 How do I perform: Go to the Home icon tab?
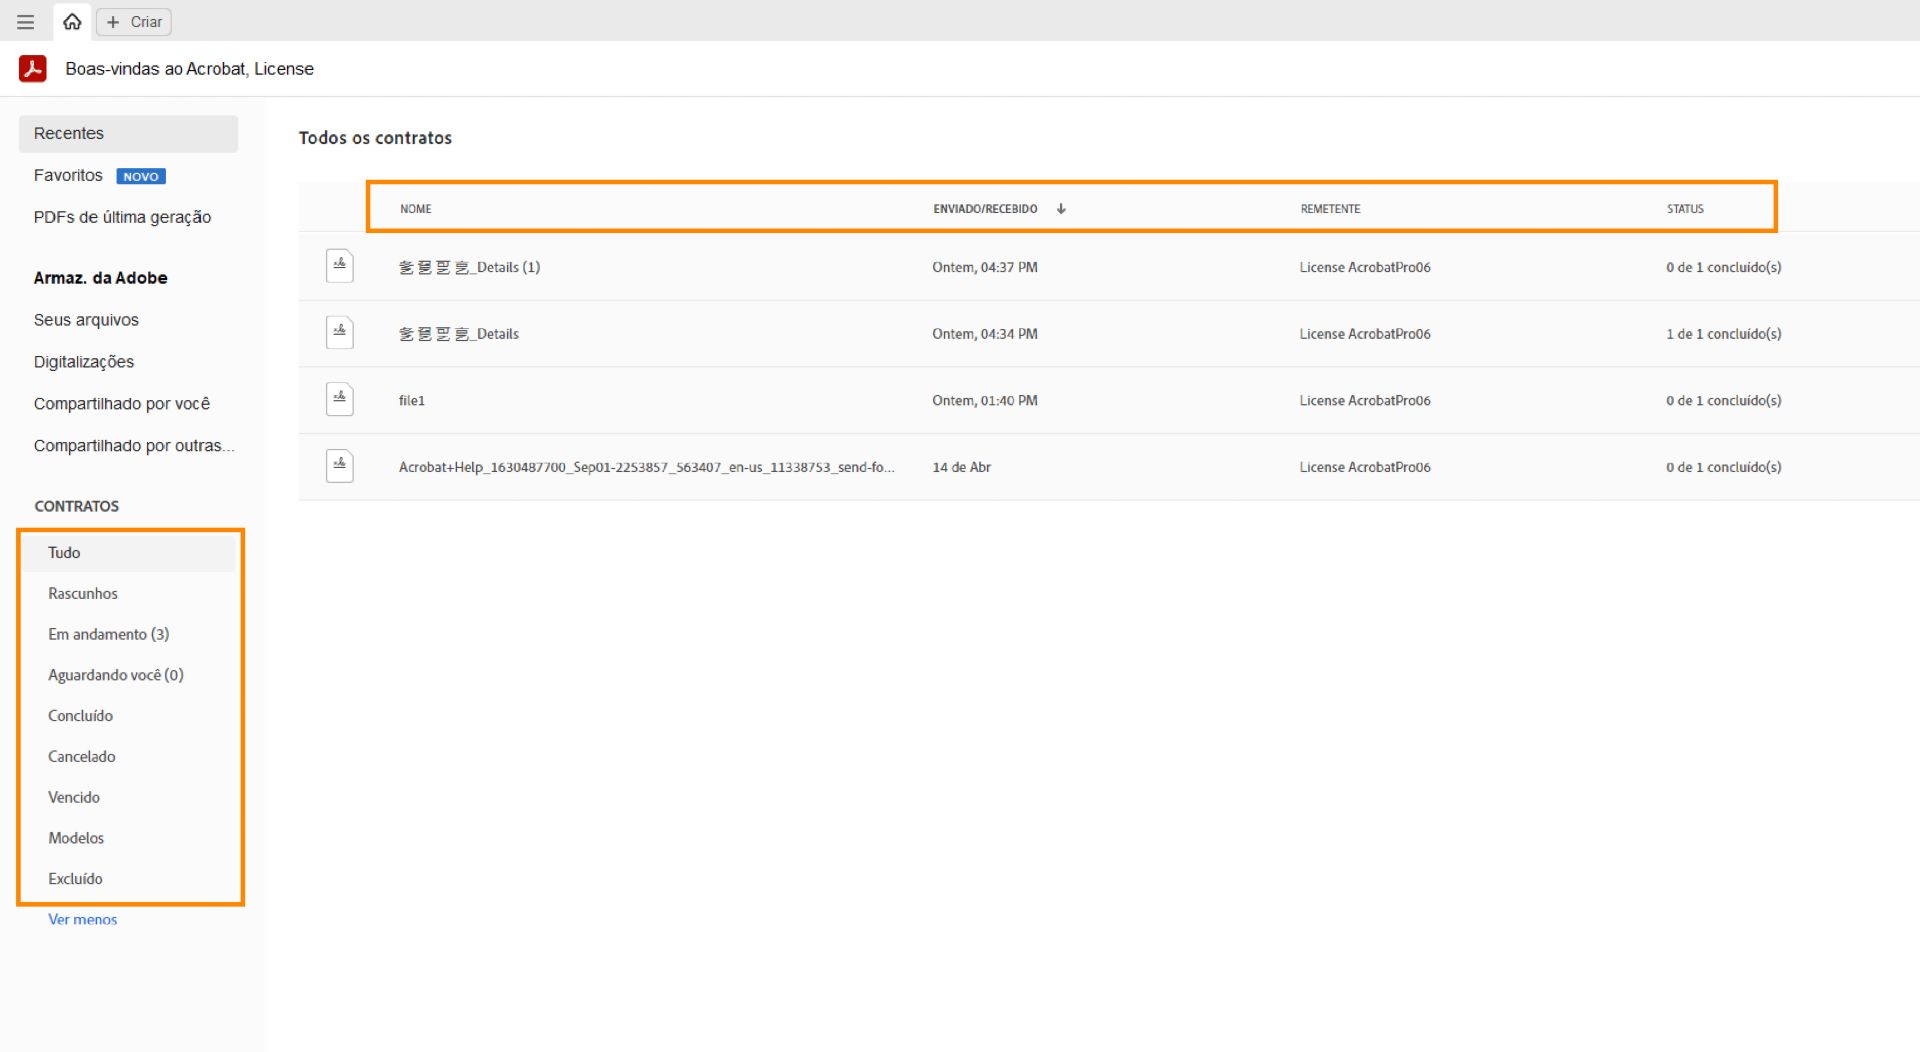pyautogui.click(x=72, y=21)
